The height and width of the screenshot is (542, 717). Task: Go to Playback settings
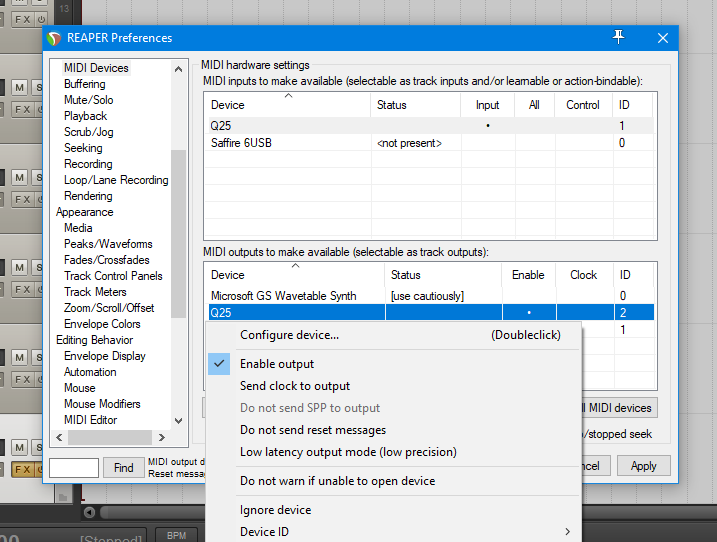click(86, 116)
